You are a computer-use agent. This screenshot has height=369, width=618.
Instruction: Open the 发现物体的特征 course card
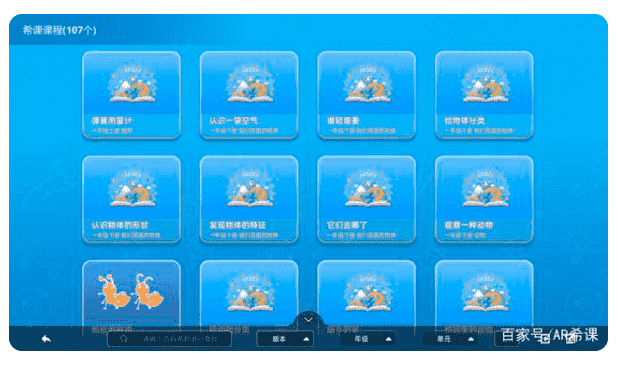[x=249, y=199]
